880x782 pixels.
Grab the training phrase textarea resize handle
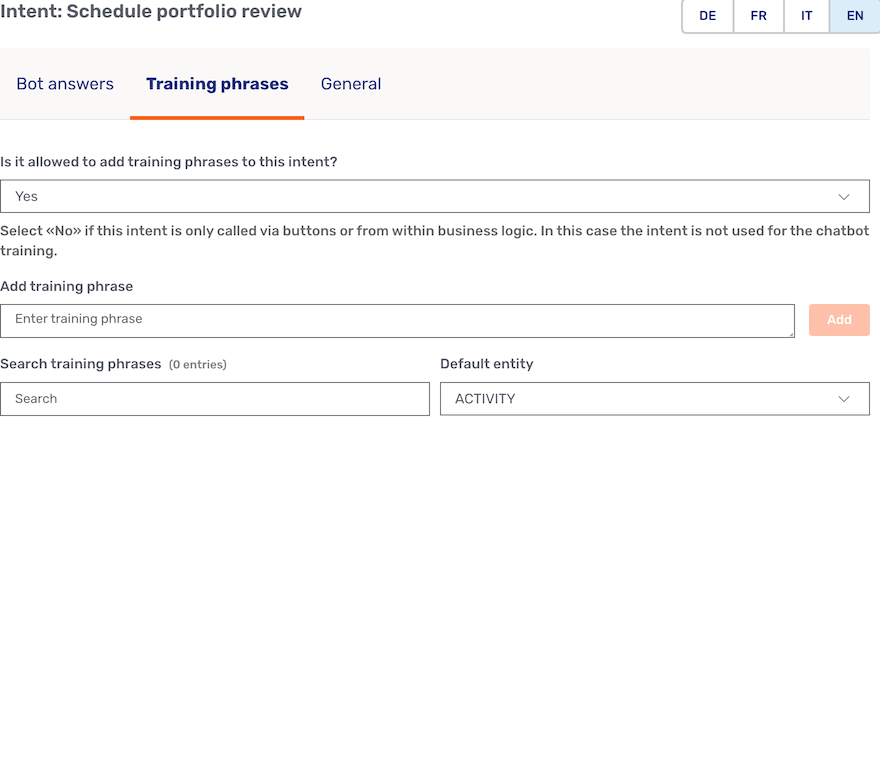click(790, 333)
